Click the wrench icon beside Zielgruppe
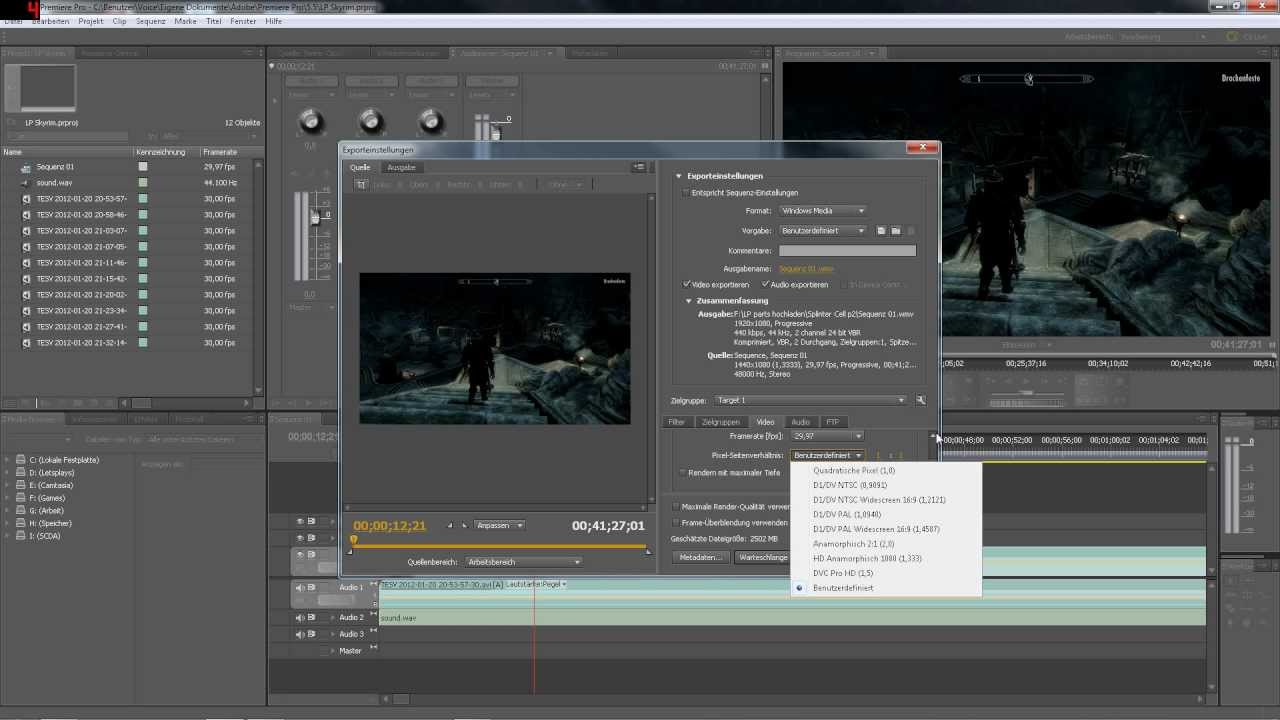Screen dimensions: 1280x720 coord(921,400)
